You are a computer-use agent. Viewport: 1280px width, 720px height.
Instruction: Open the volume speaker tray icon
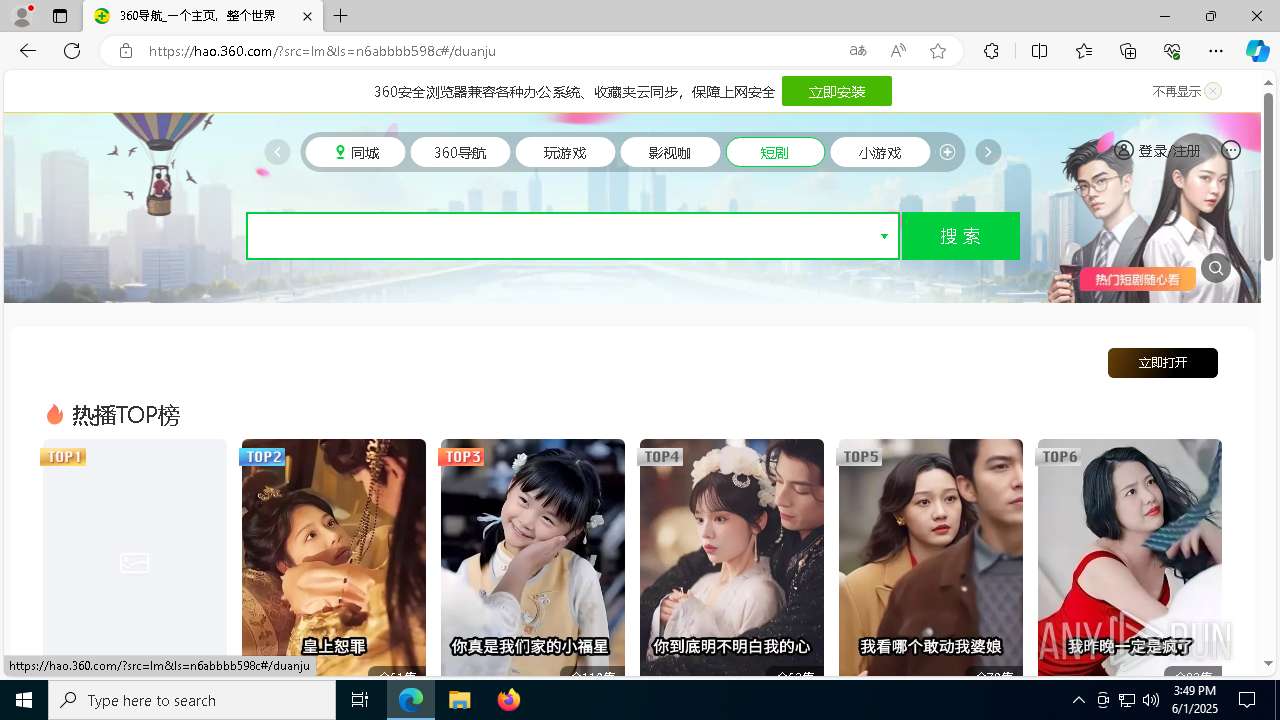1151,700
